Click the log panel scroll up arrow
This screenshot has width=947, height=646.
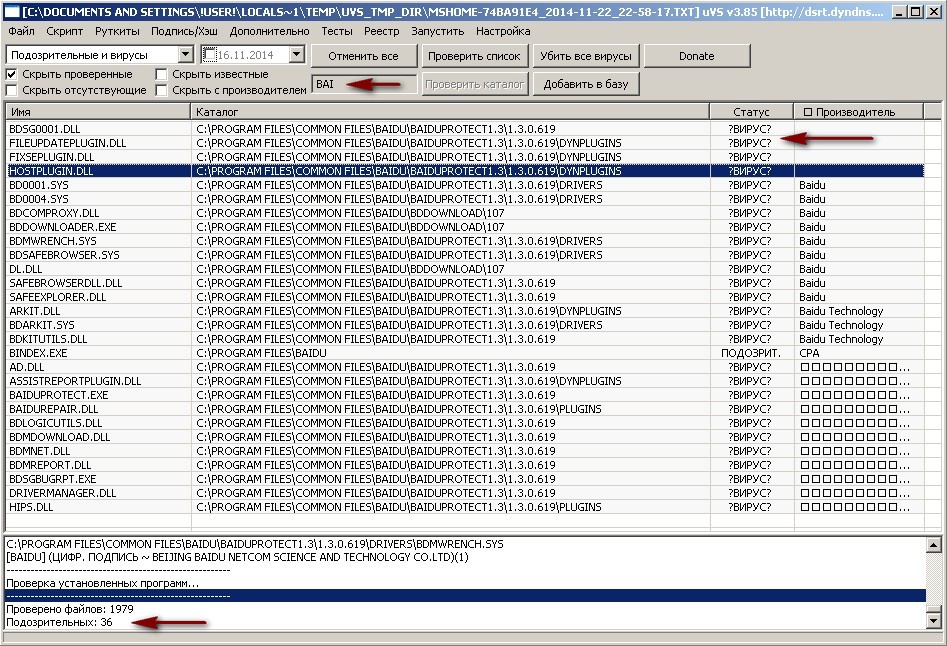pyautogui.click(x=933, y=545)
